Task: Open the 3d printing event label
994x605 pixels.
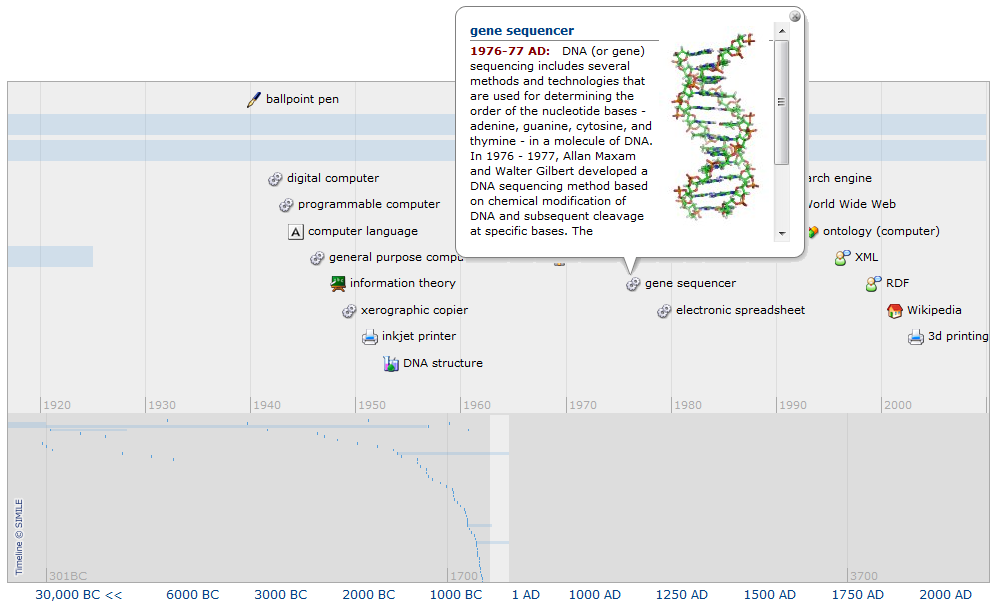Action: 958,336
